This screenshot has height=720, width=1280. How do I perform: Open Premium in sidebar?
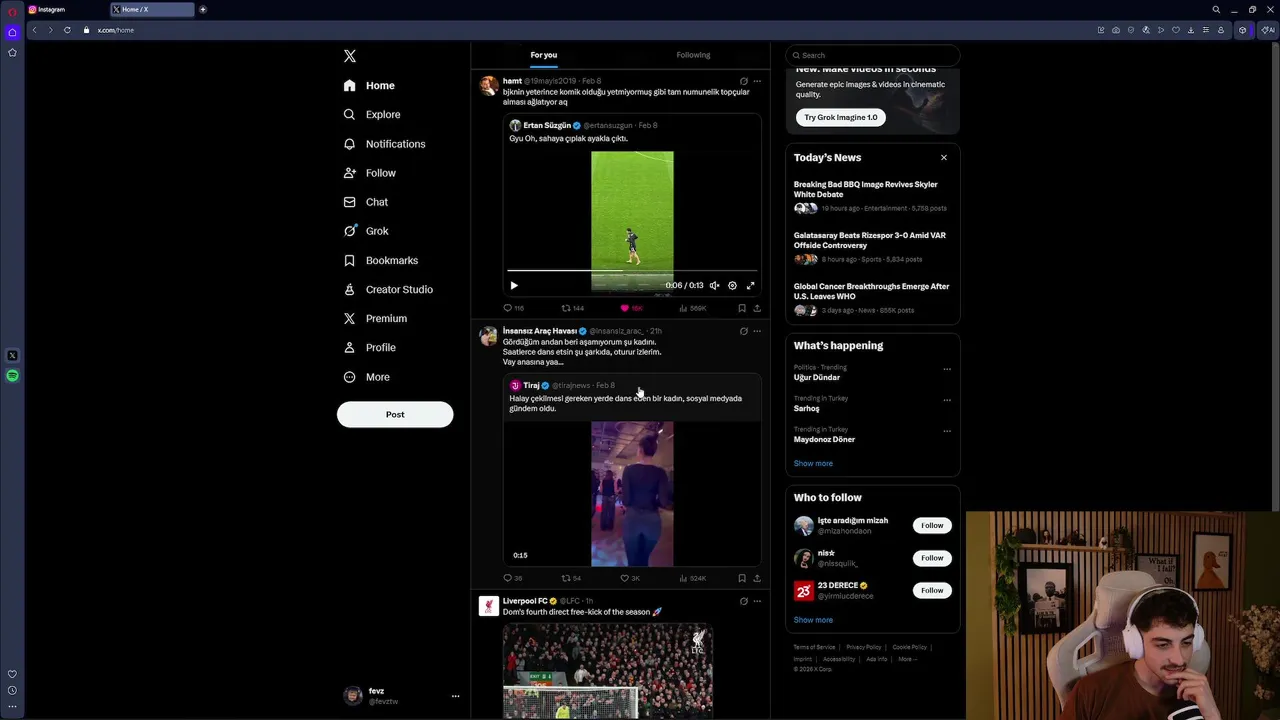[375, 318]
